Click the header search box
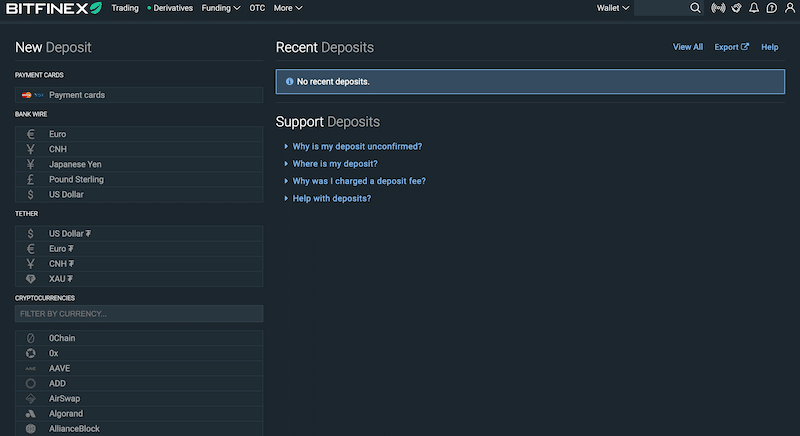The width and height of the screenshot is (800, 436). [x=662, y=8]
